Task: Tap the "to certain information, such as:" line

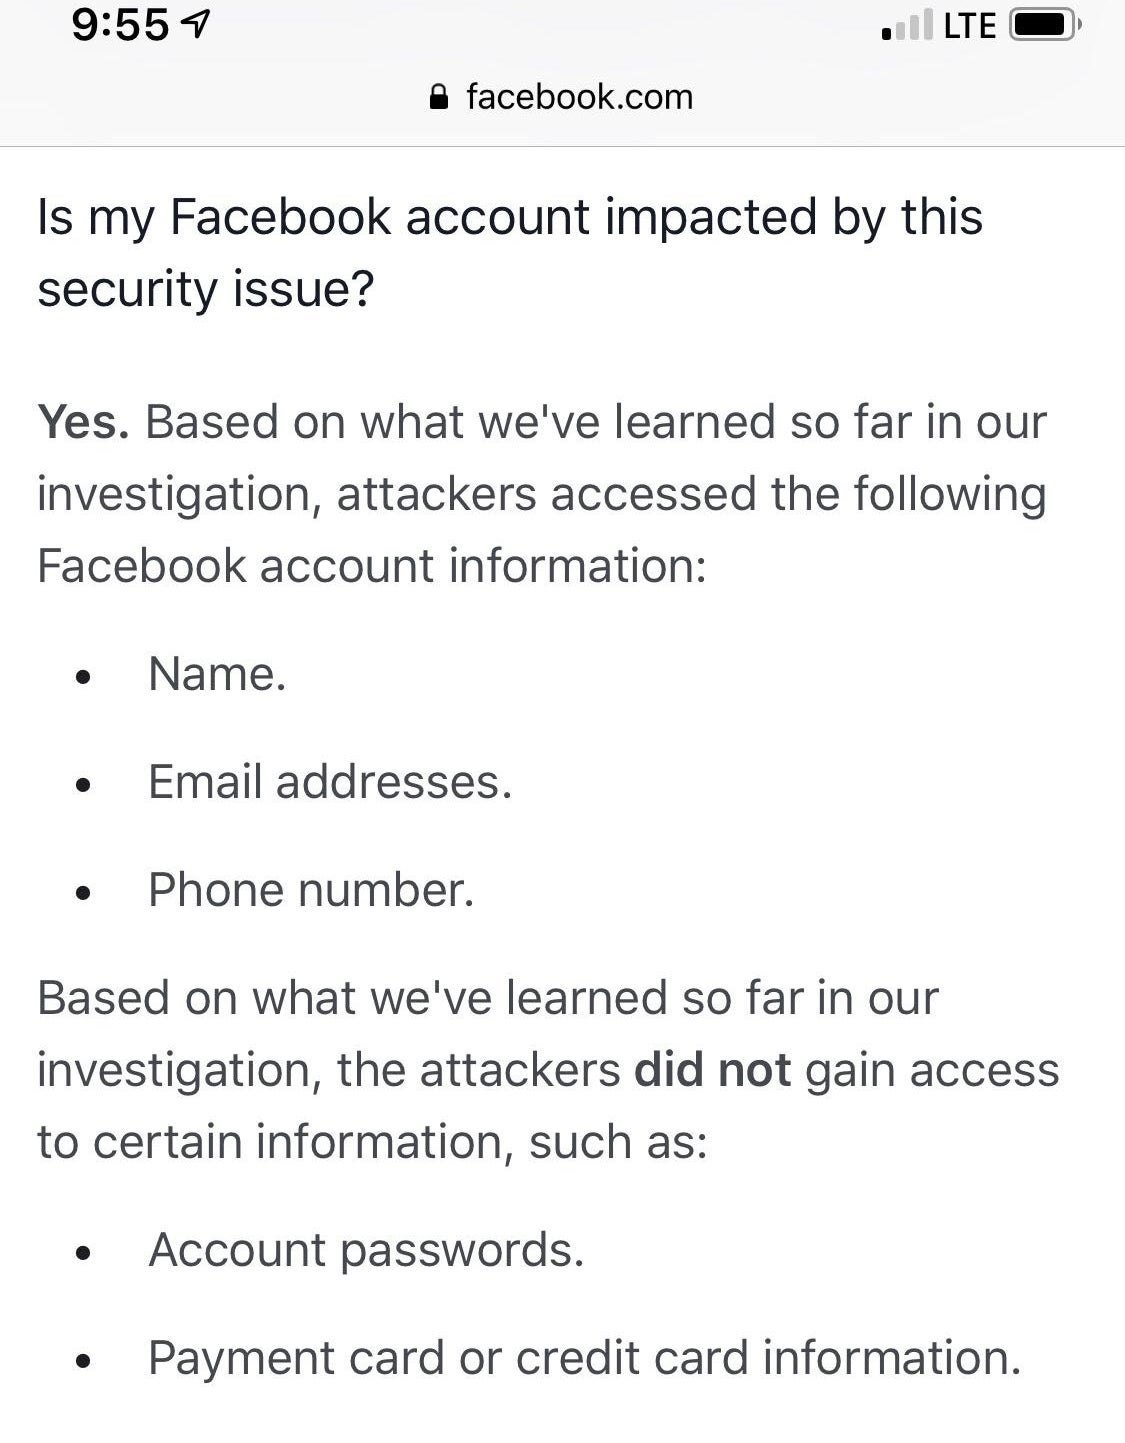Action: pyautogui.click(x=372, y=1142)
